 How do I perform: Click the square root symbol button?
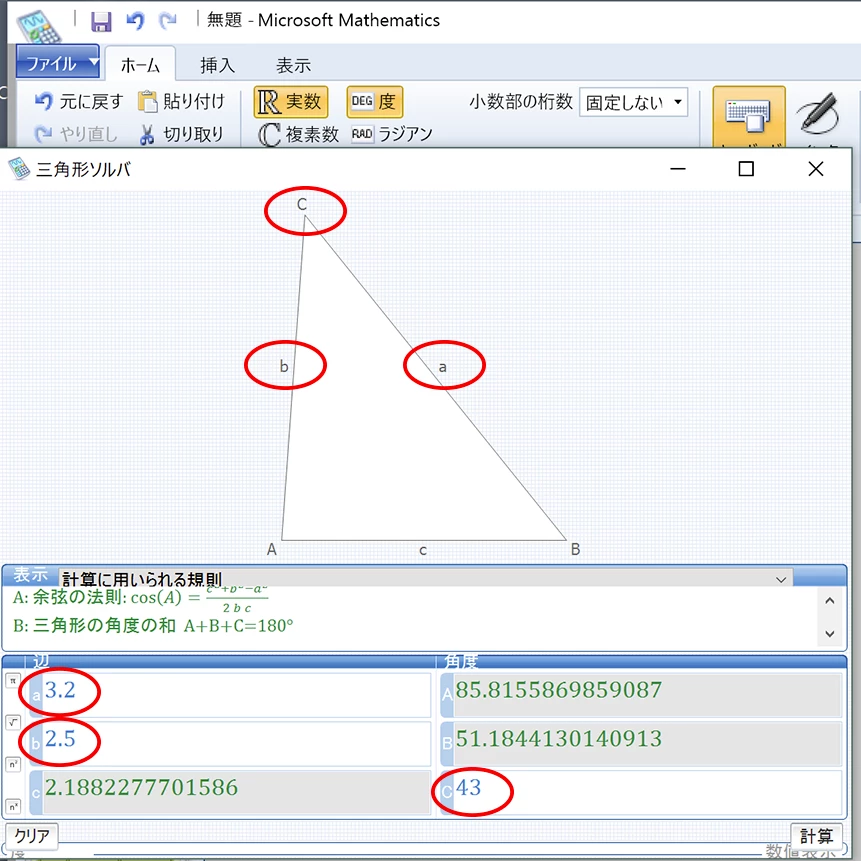coord(13,722)
